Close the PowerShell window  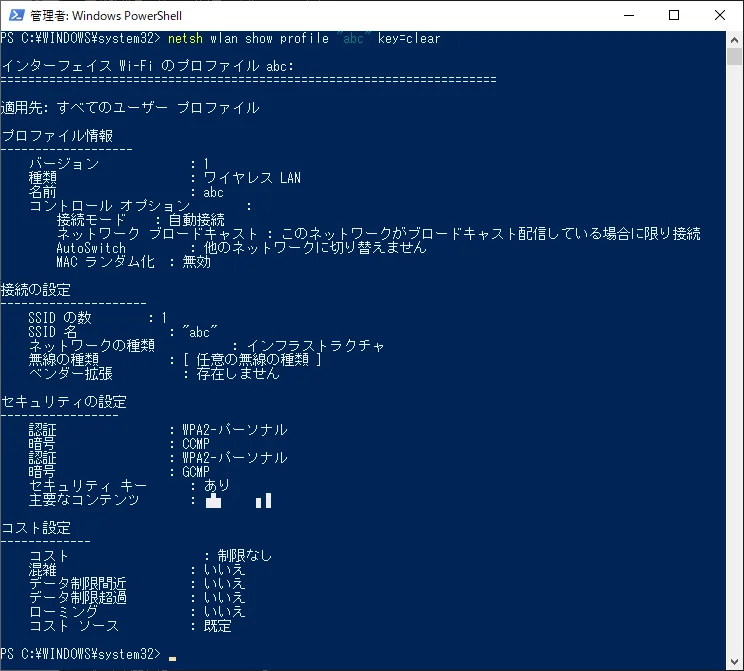click(x=720, y=15)
